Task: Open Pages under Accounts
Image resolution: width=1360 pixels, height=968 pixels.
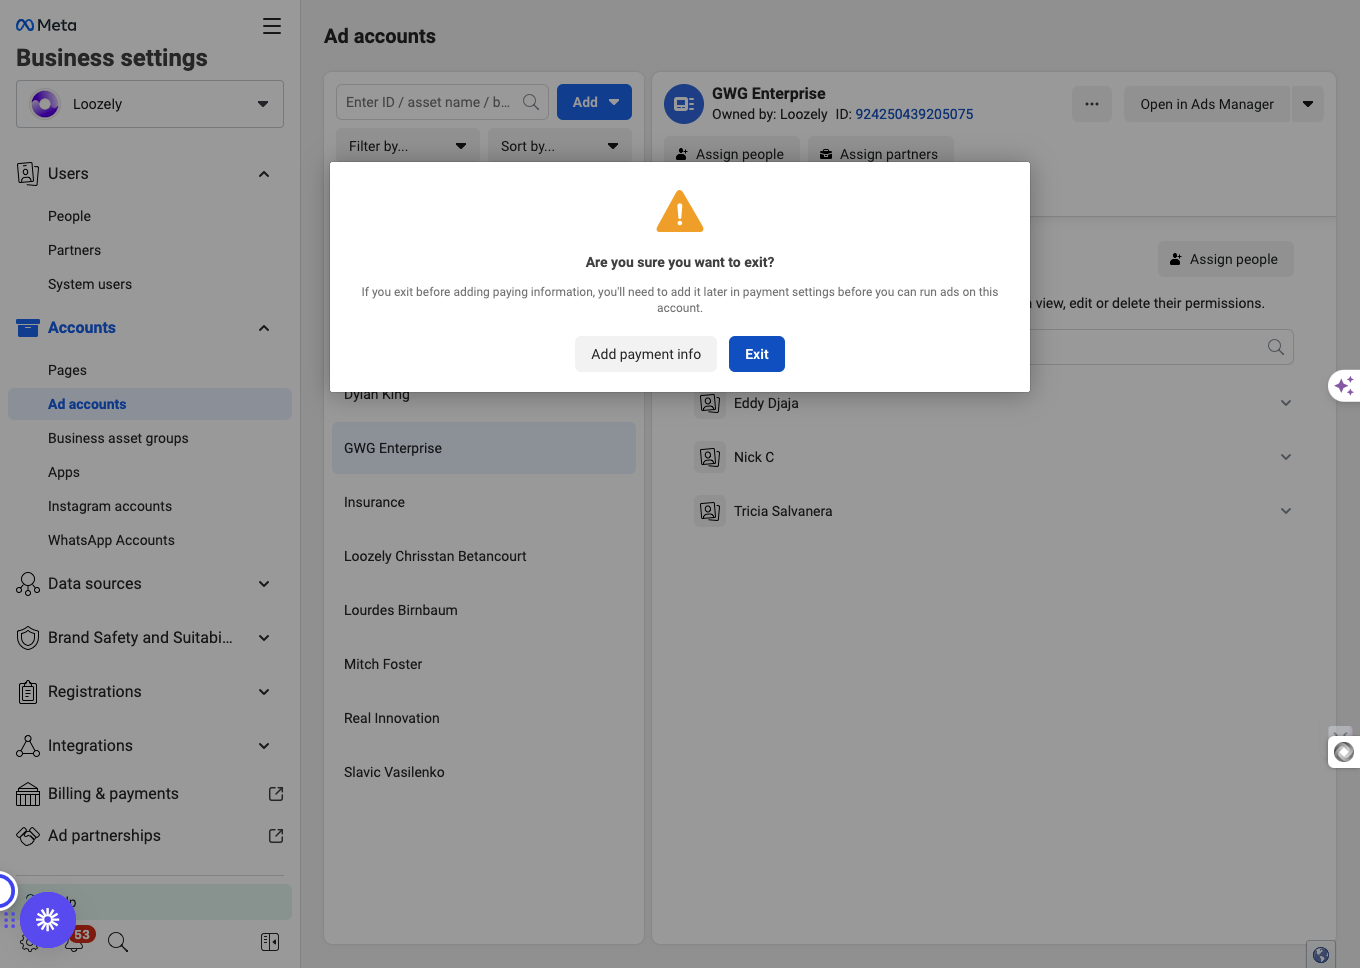Action: (x=67, y=370)
